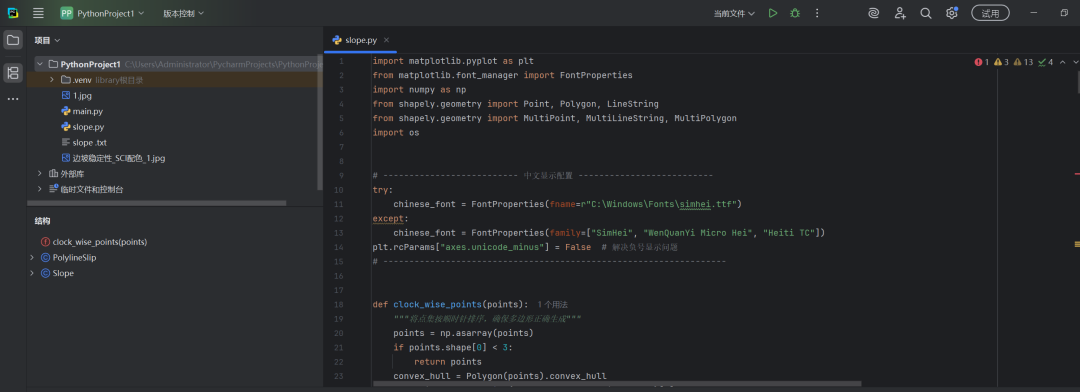Expand the .venv folder

pyautogui.click(x=52, y=80)
